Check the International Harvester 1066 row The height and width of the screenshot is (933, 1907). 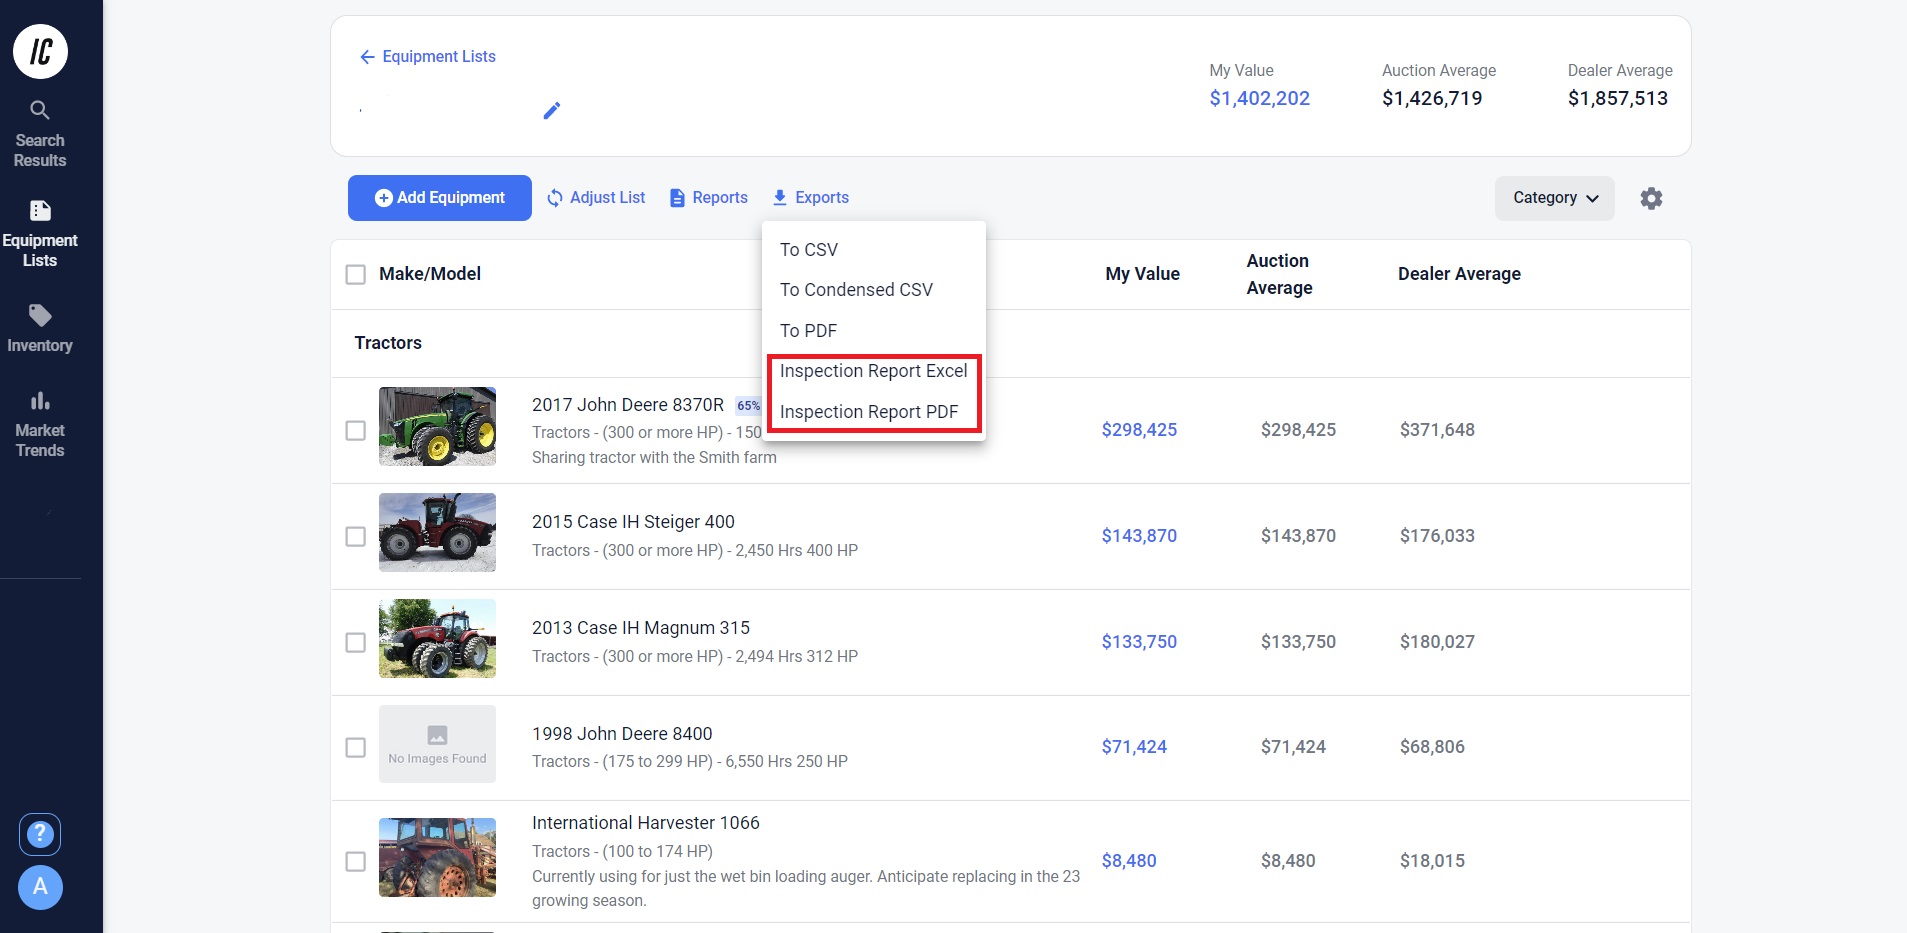(x=355, y=861)
